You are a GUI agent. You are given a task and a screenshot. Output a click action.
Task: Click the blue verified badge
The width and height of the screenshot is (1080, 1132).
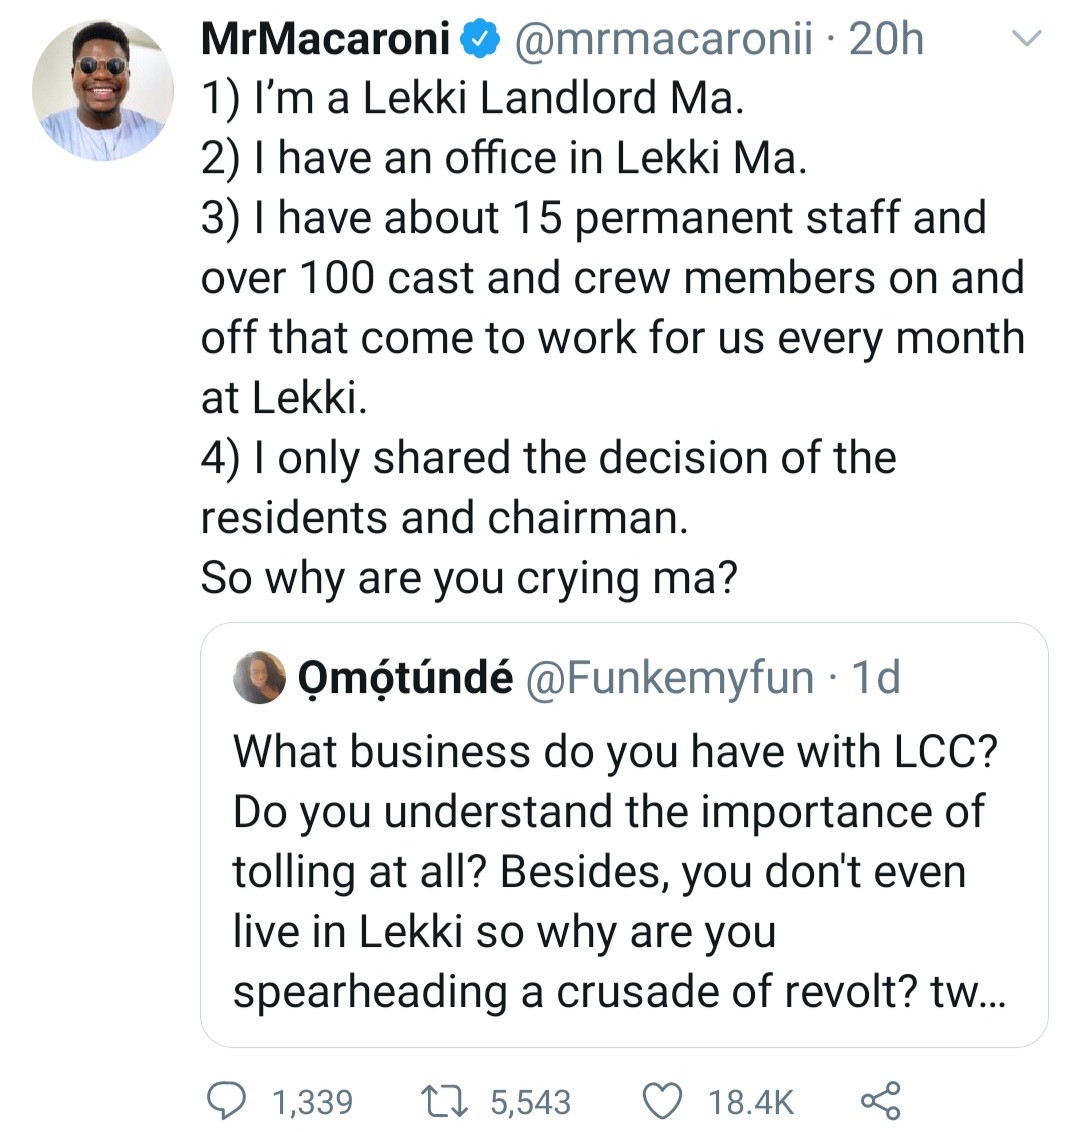[x=481, y=40]
